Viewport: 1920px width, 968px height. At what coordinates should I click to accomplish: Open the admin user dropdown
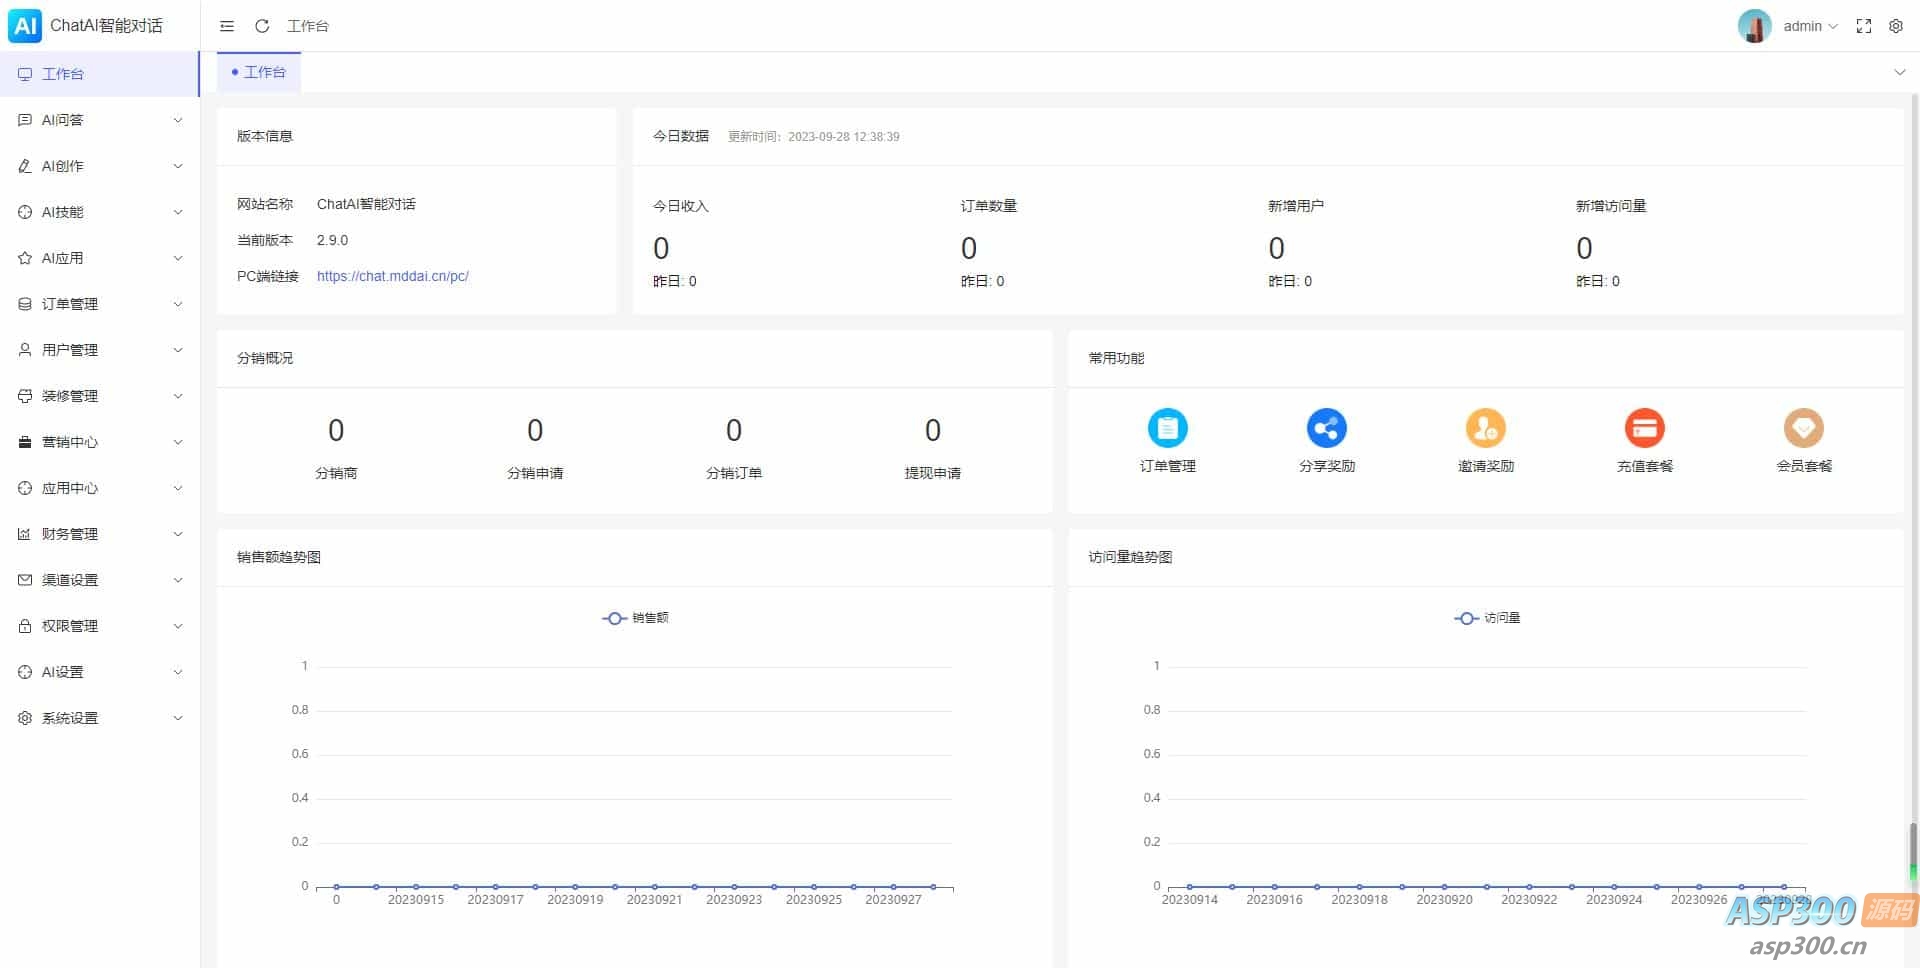point(1809,26)
